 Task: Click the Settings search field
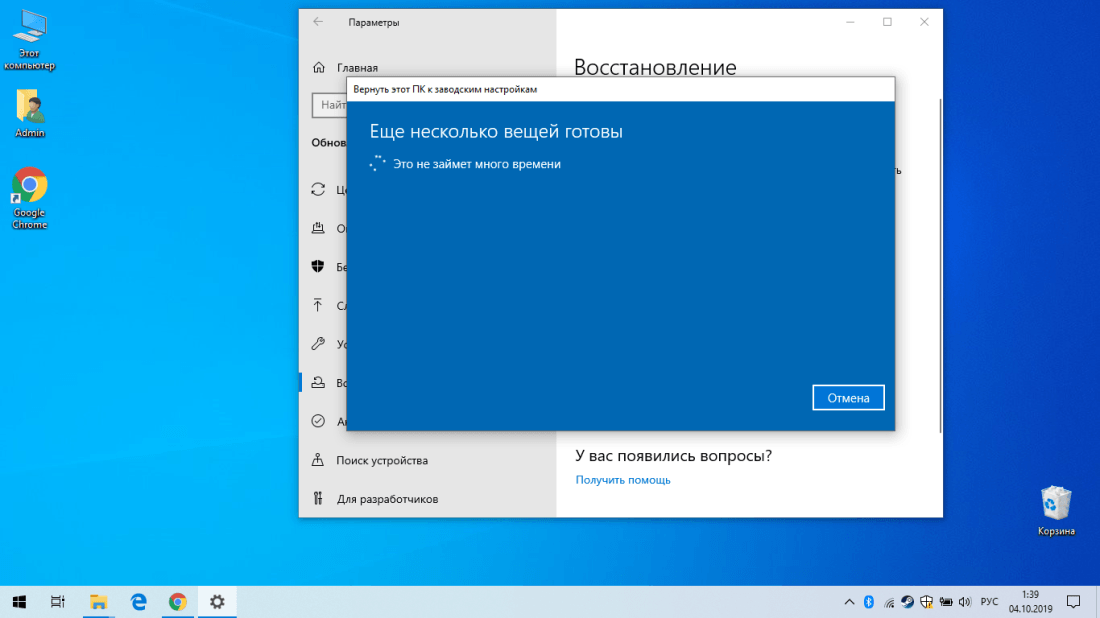point(330,105)
